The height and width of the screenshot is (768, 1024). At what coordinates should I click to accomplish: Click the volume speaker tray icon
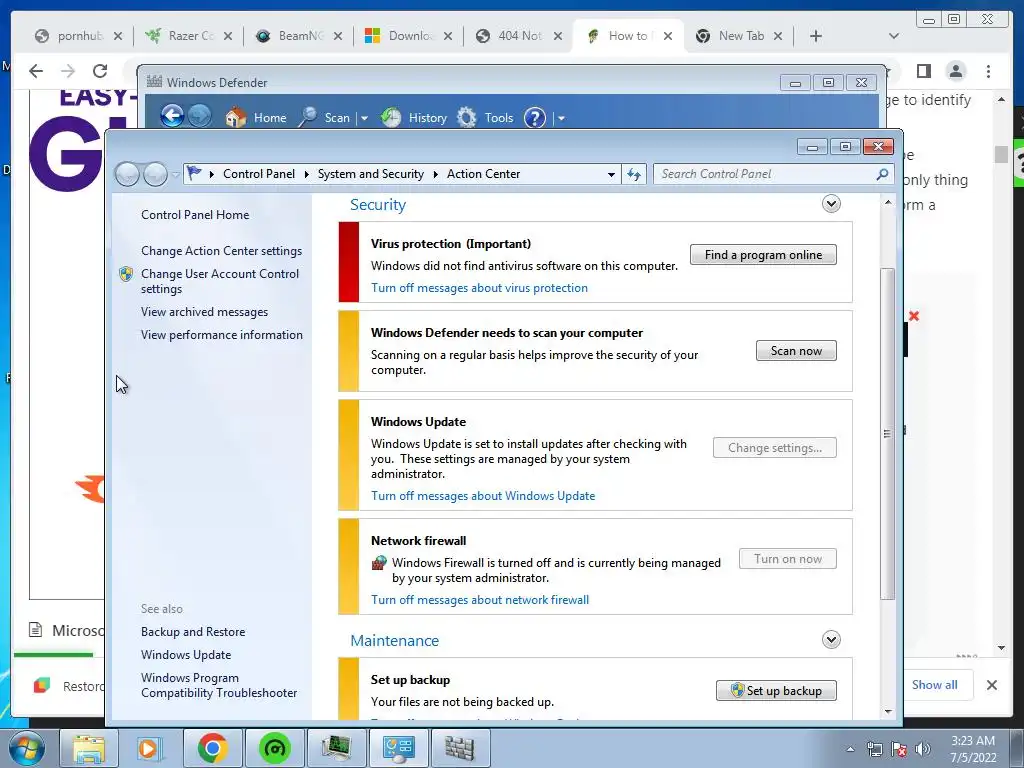click(x=922, y=749)
